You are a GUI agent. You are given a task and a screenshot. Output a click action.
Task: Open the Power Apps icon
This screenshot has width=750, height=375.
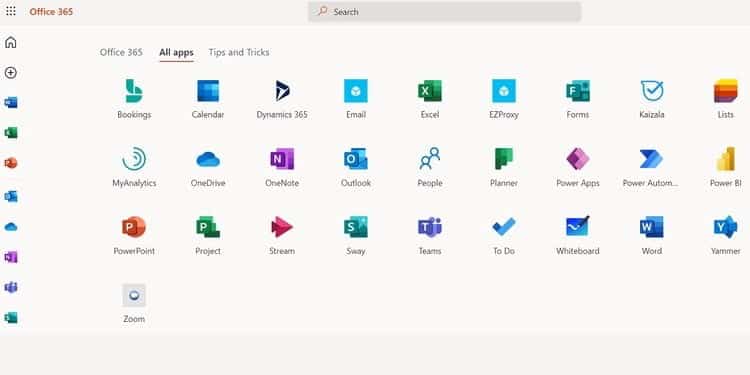click(578, 159)
